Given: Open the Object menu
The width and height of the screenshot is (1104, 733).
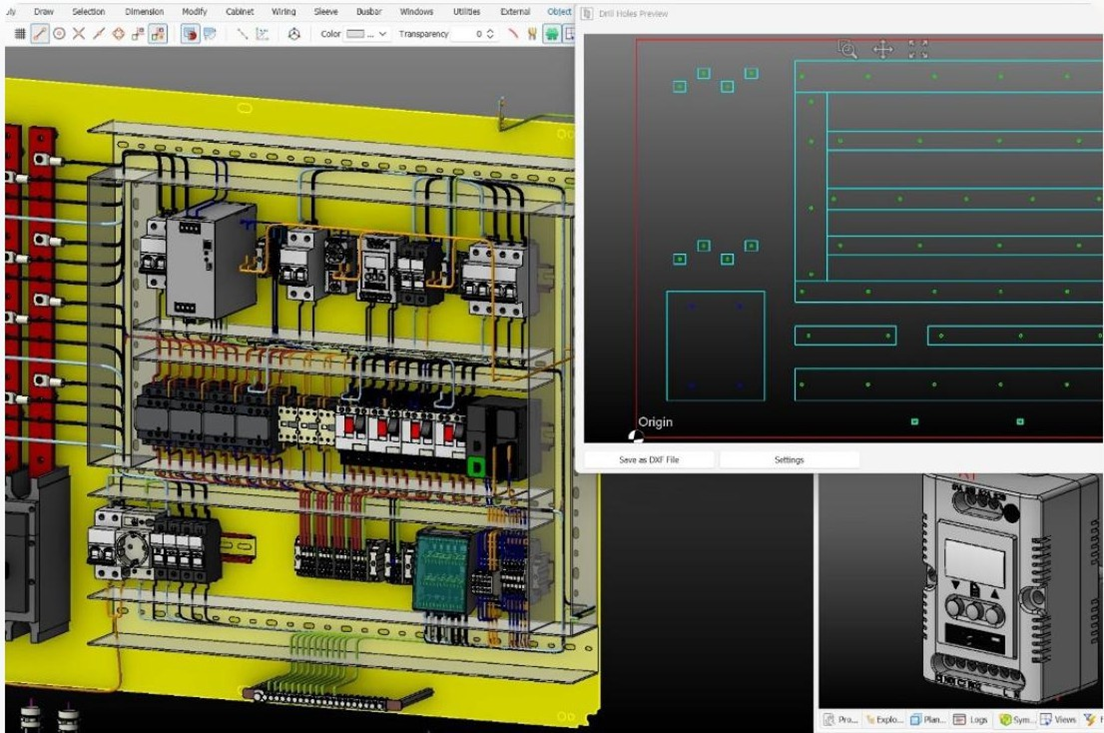Looking at the screenshot, I should (559, 11).
